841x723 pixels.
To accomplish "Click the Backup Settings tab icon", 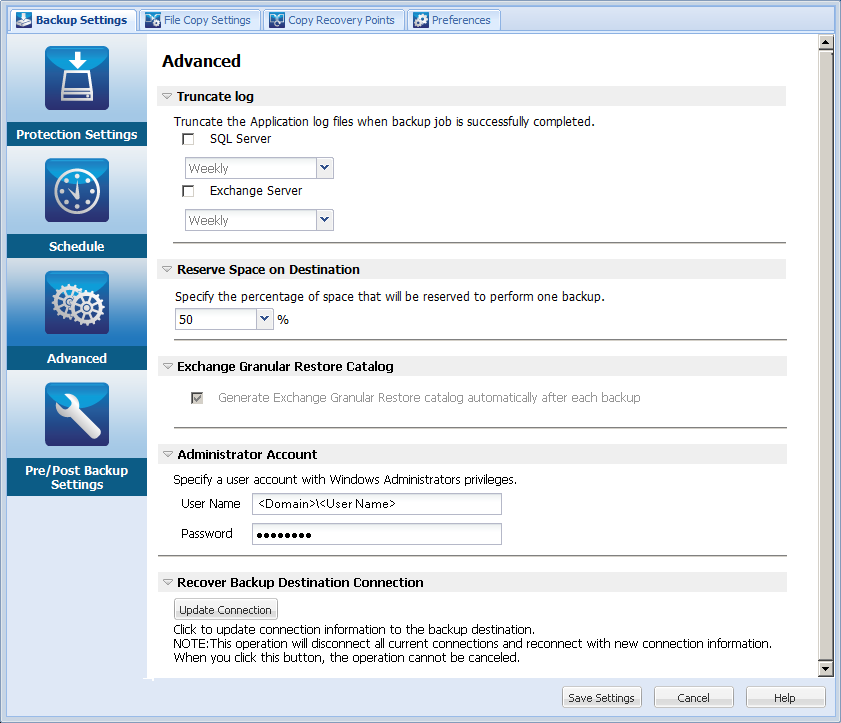I will [x=24, y=19].
